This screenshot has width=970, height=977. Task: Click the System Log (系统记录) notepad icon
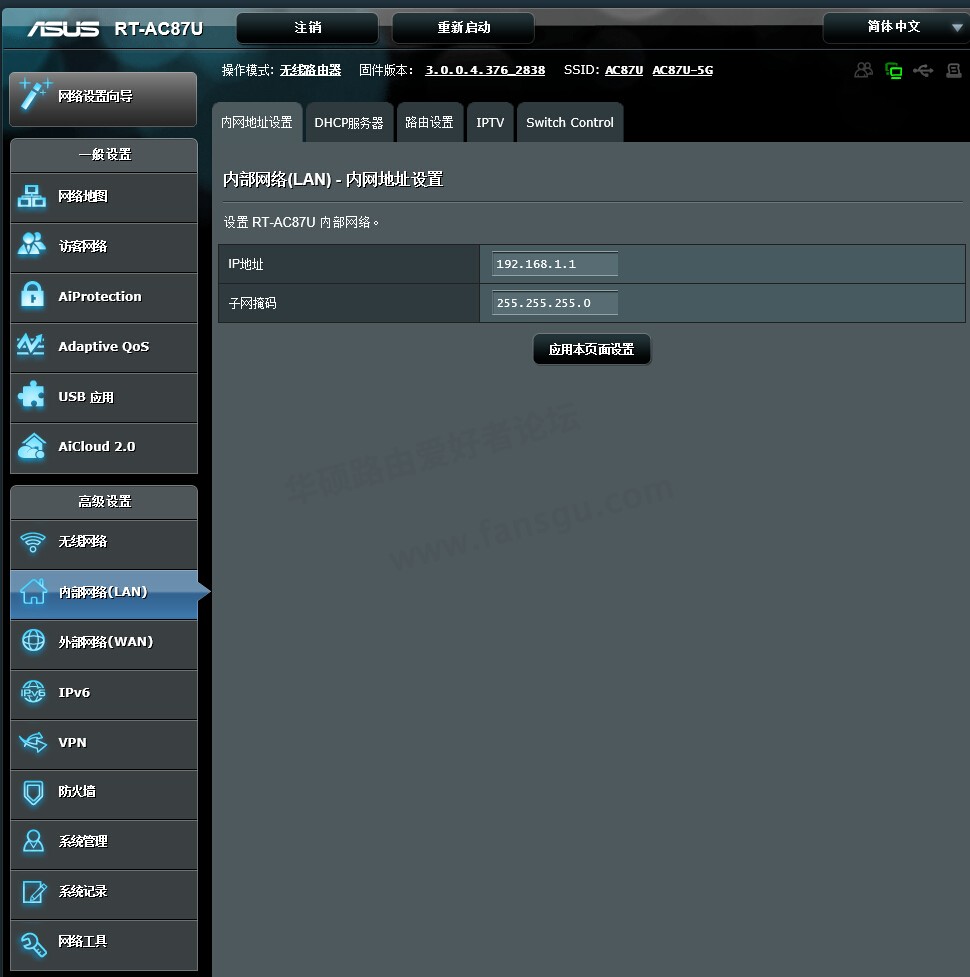coord(34,892)
